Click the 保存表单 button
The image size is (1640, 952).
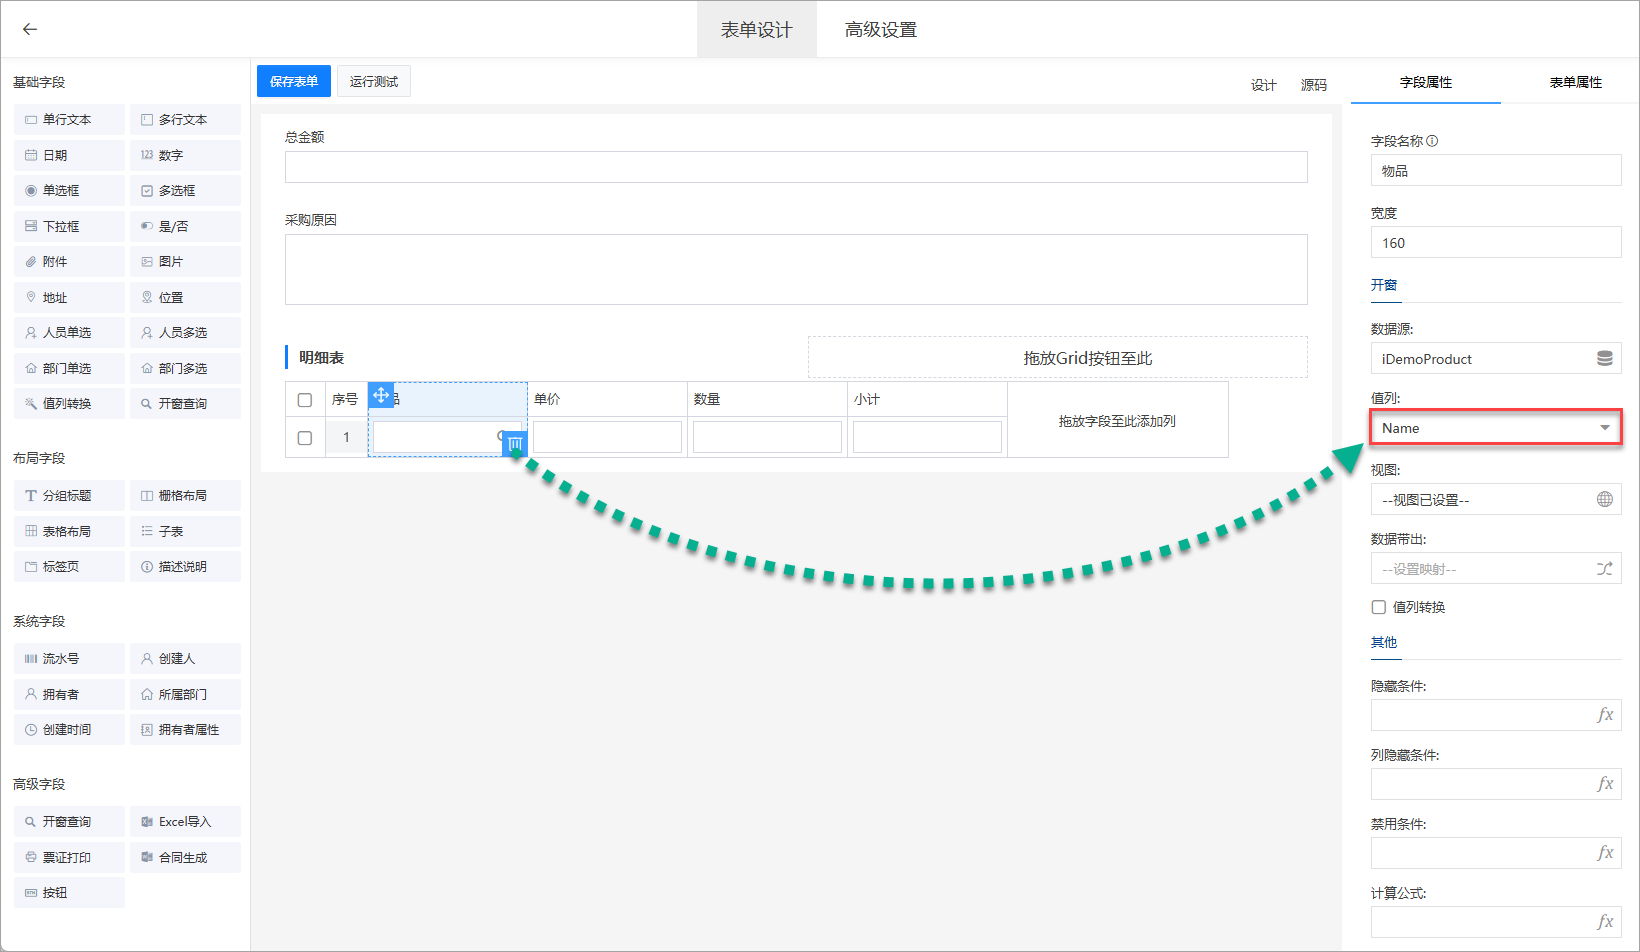click(294, 82)
